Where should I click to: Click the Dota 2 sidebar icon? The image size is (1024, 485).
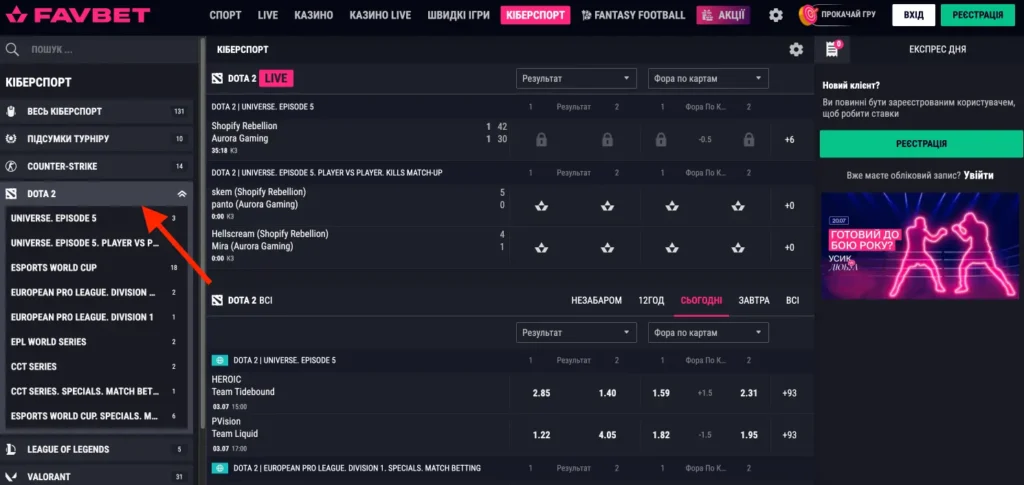11,194
